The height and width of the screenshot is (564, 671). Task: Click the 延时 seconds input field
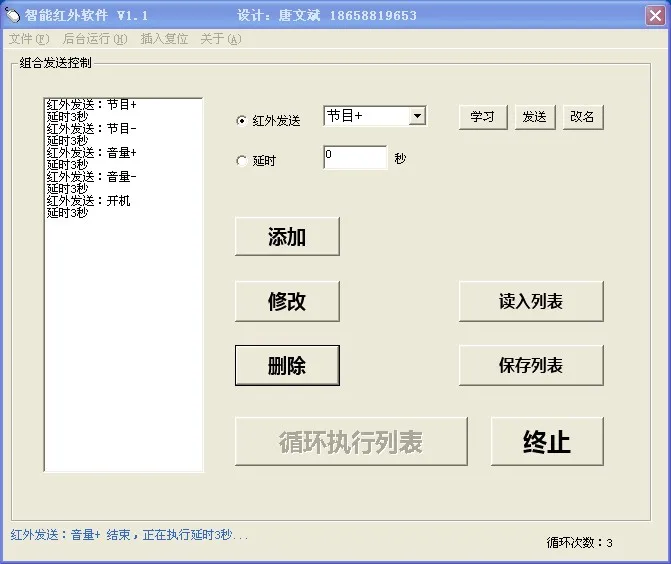355,157
